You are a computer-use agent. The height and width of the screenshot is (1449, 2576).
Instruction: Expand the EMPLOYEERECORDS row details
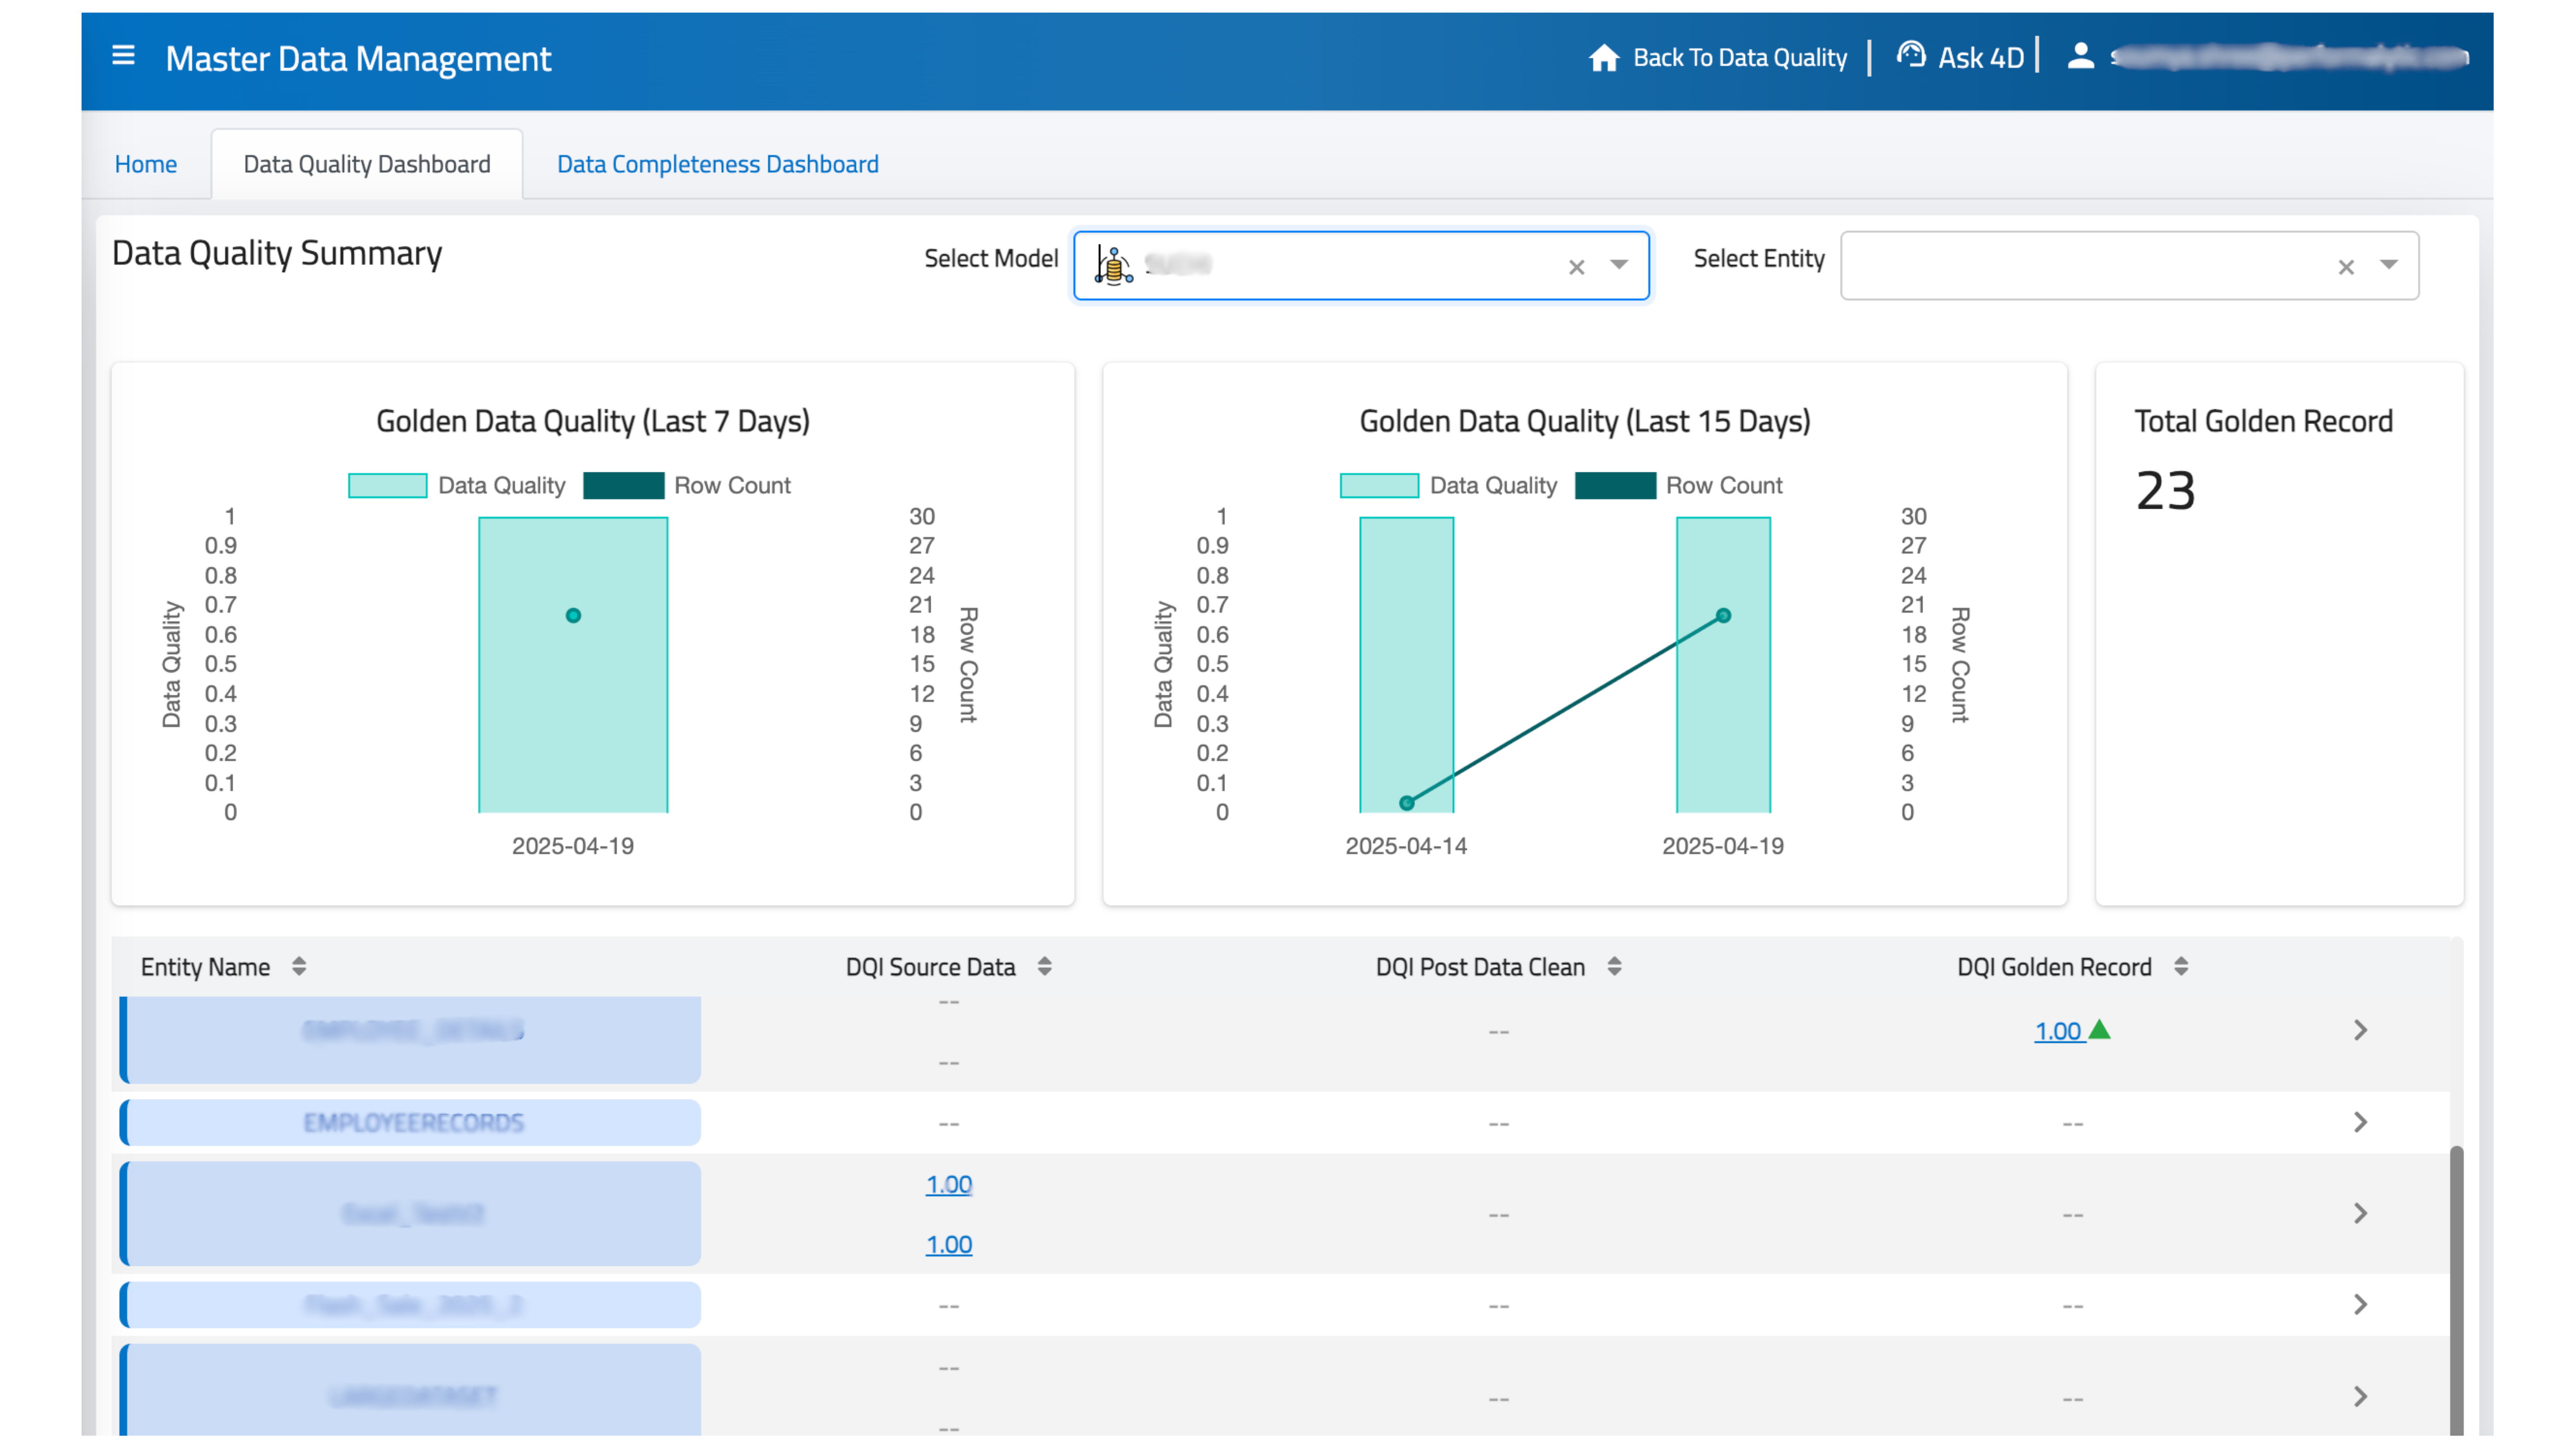pos(2361,1122)
